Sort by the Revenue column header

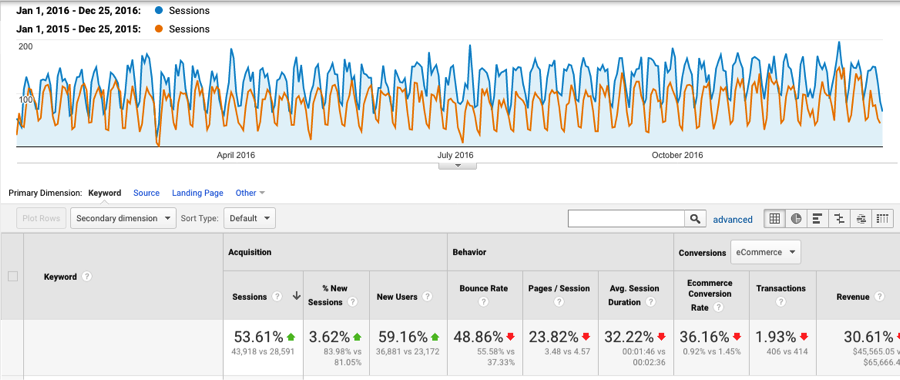852,297
